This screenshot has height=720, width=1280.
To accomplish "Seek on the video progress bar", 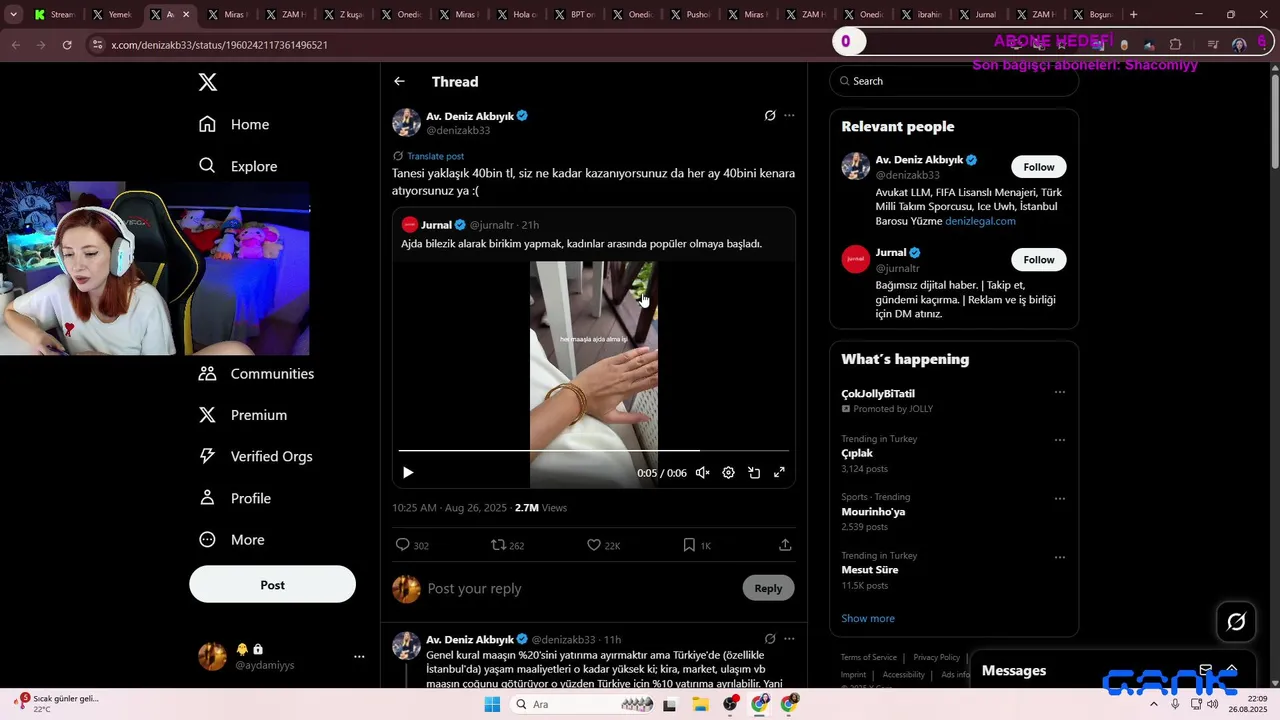I will point(593,451).
